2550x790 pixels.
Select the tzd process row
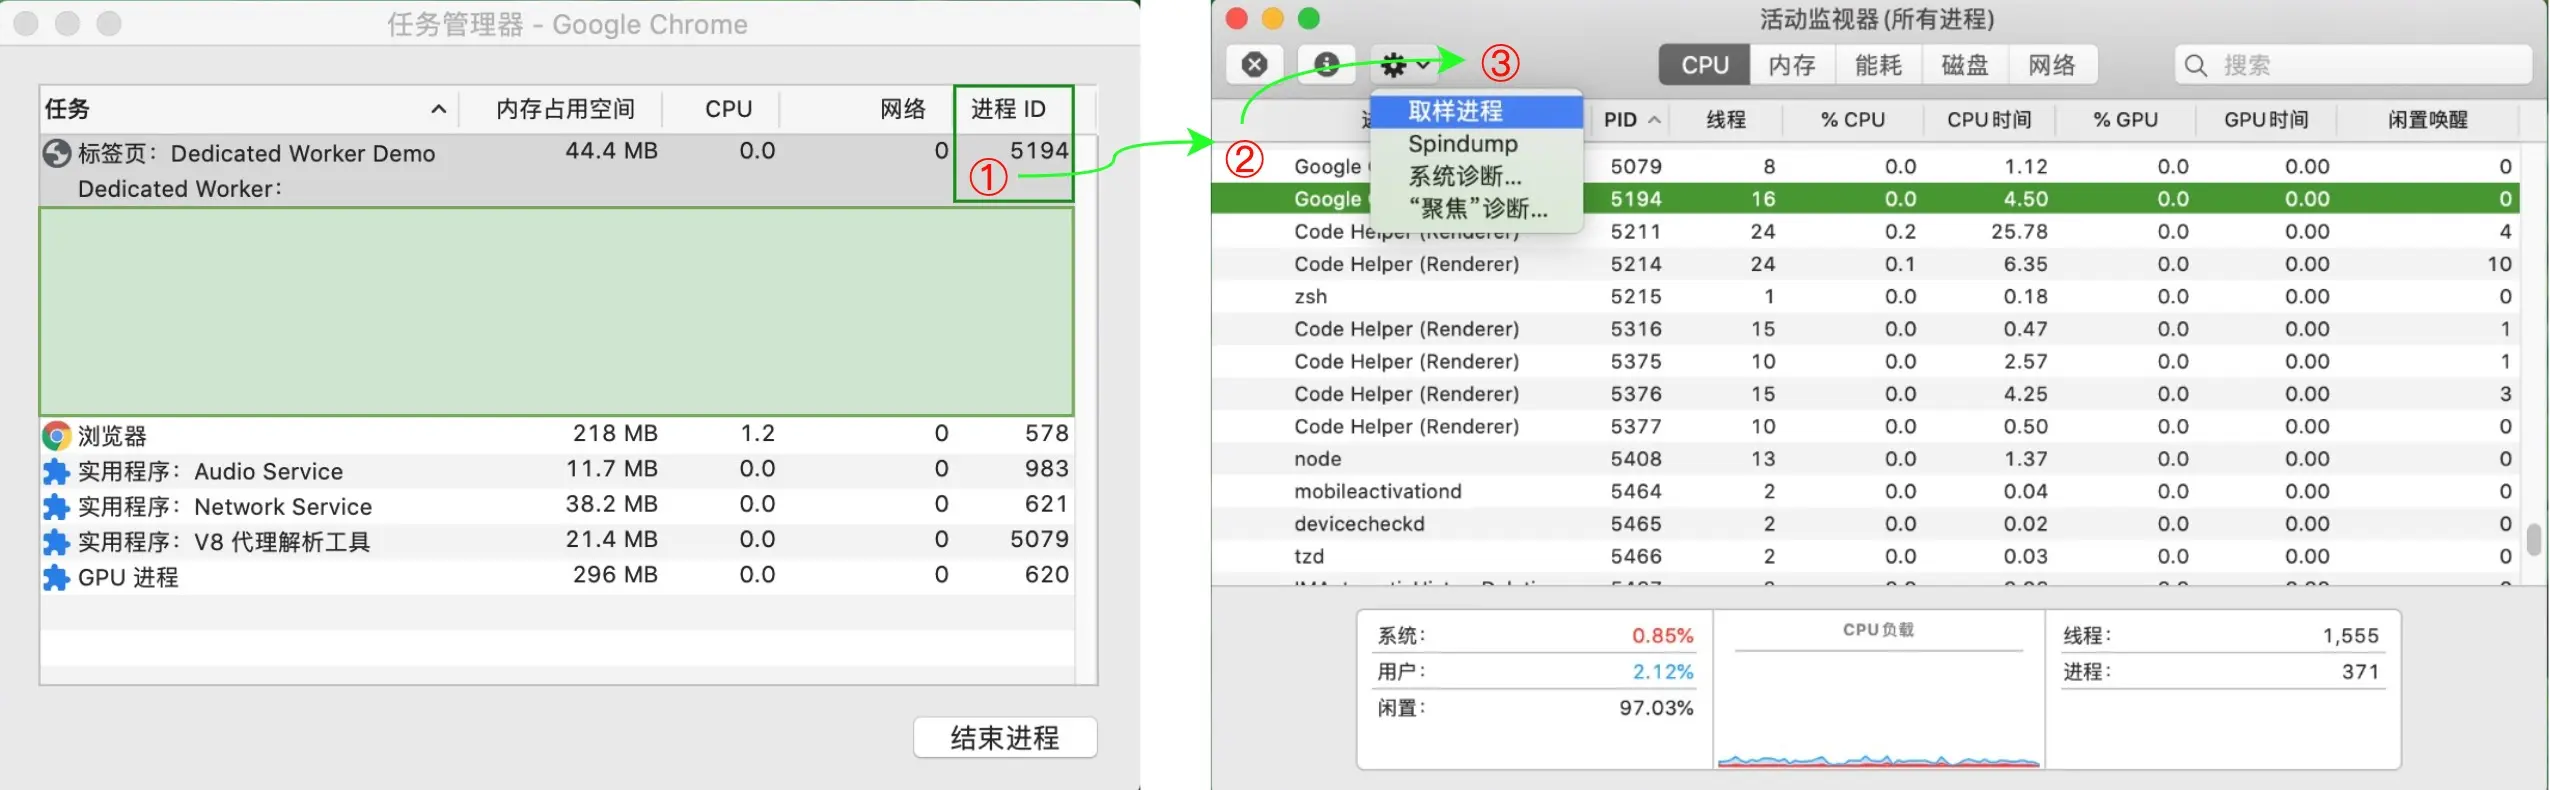[x=1865, y=556]
